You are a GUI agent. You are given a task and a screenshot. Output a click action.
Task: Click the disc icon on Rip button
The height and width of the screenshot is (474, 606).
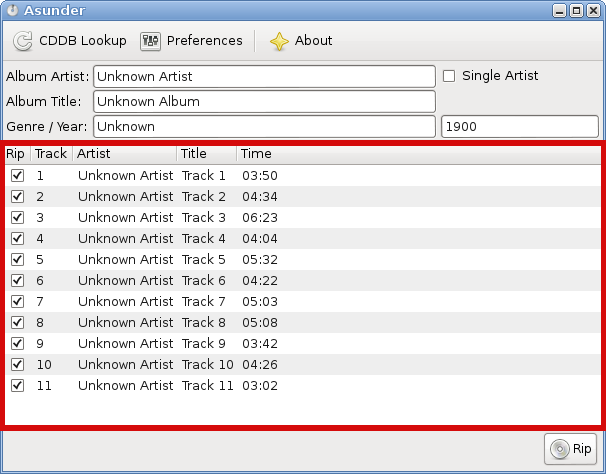pyautogui.click(x=560, y=449)
